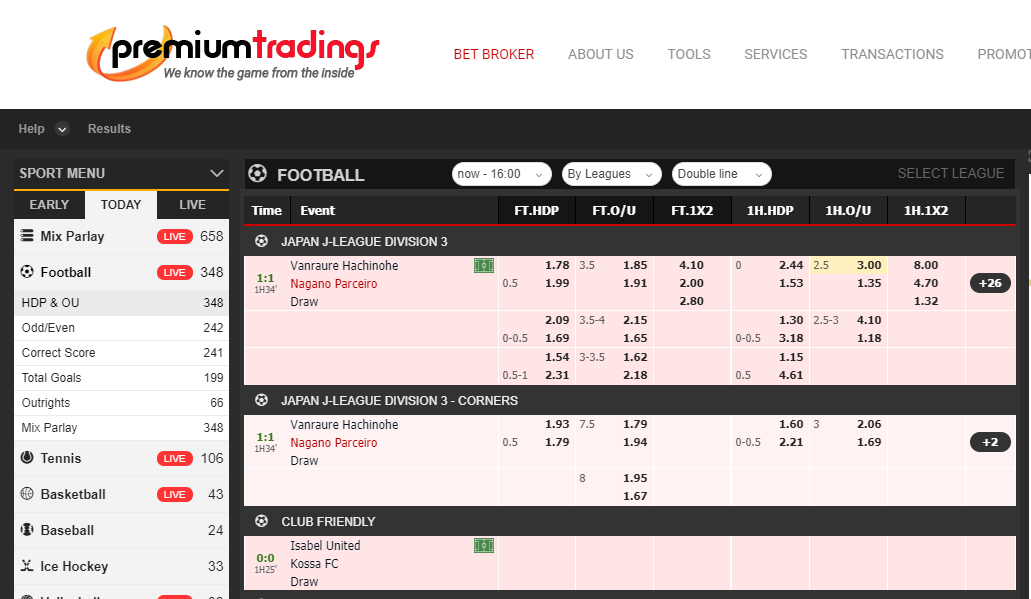Open the live pitch tracker for Vanraure Hachinohe

point(484,265)
